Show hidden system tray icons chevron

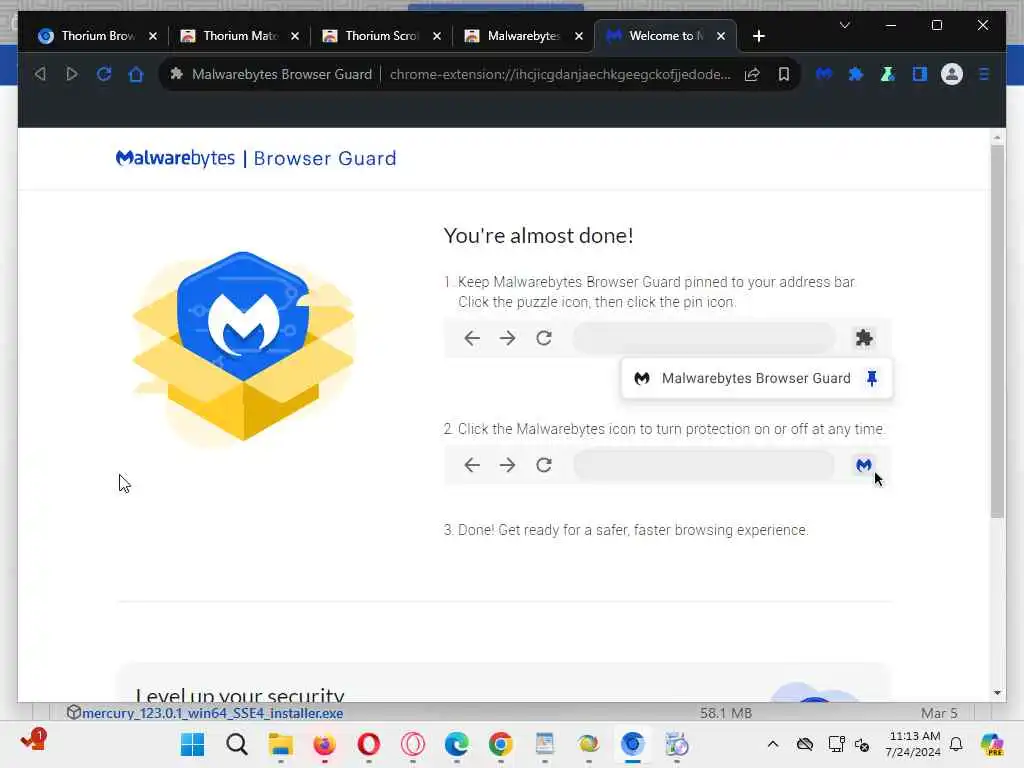point(773,744)
